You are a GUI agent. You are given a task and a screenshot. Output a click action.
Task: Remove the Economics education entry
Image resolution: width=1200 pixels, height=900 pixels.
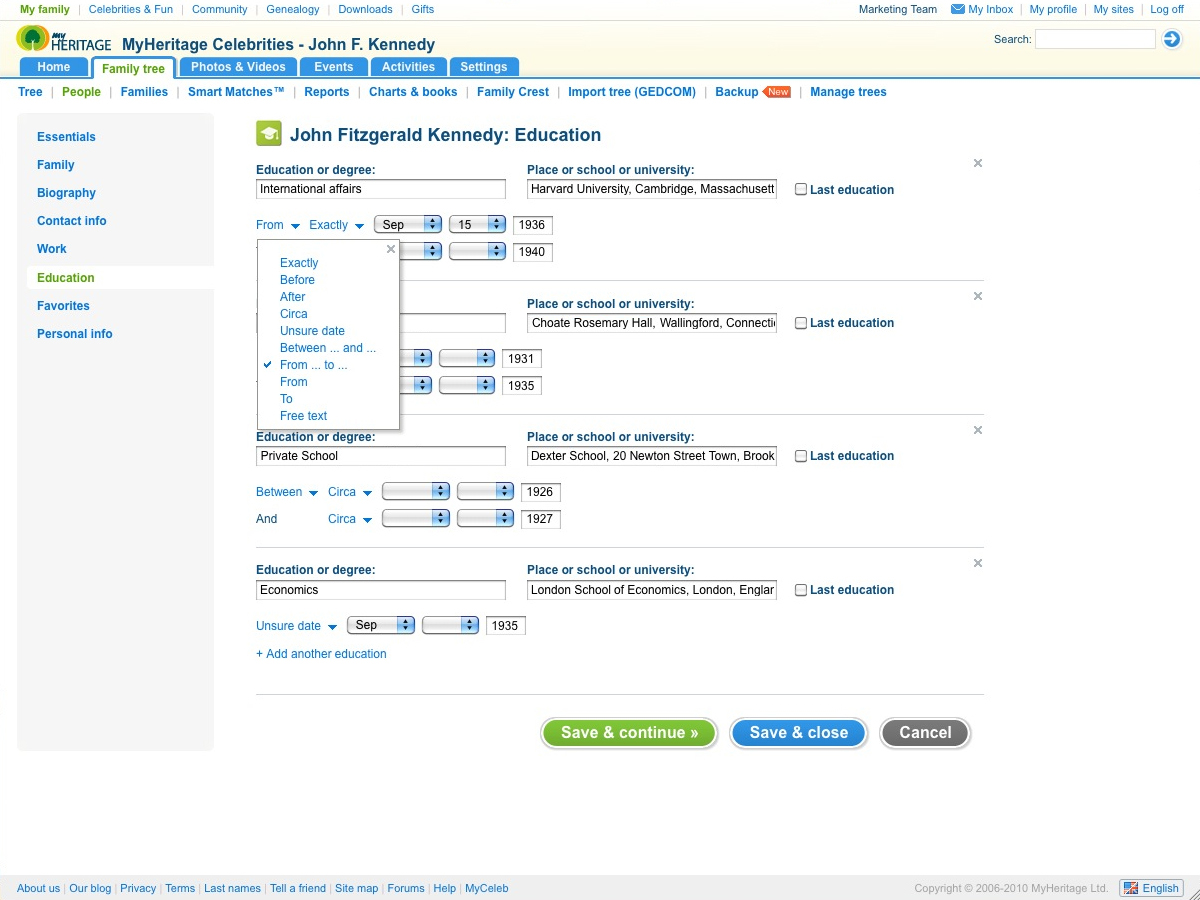978,563
